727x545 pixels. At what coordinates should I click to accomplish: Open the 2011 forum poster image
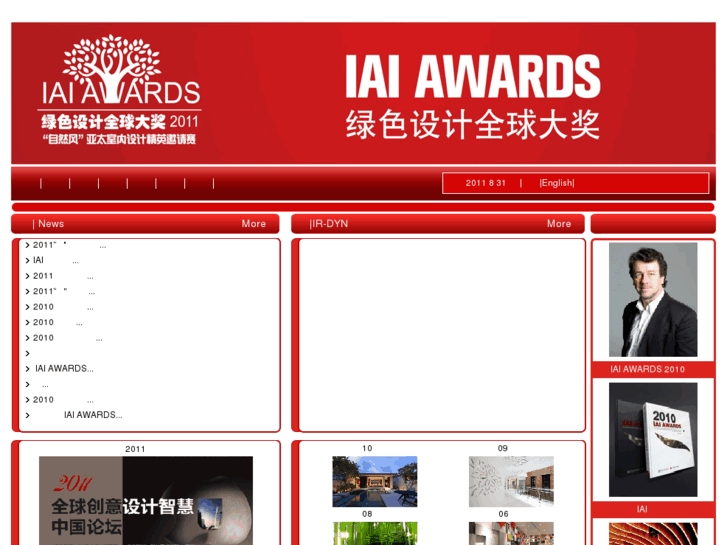[146, 500]
